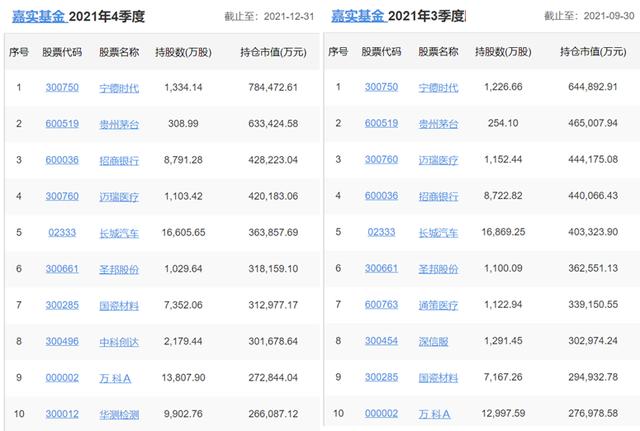
Task: Open stock code 300285 in 3季度 table
Action: (381, 378)
